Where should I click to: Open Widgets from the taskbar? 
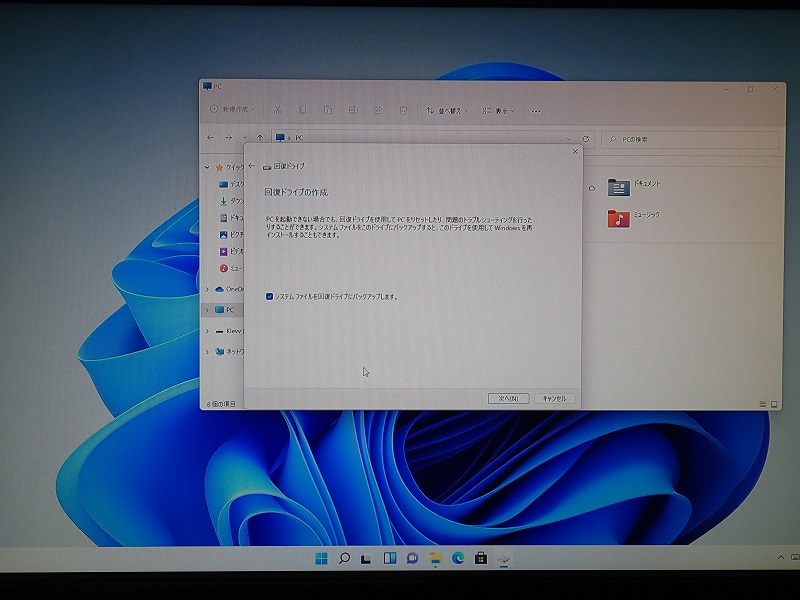pyautogui.click(x=390, y=559)
